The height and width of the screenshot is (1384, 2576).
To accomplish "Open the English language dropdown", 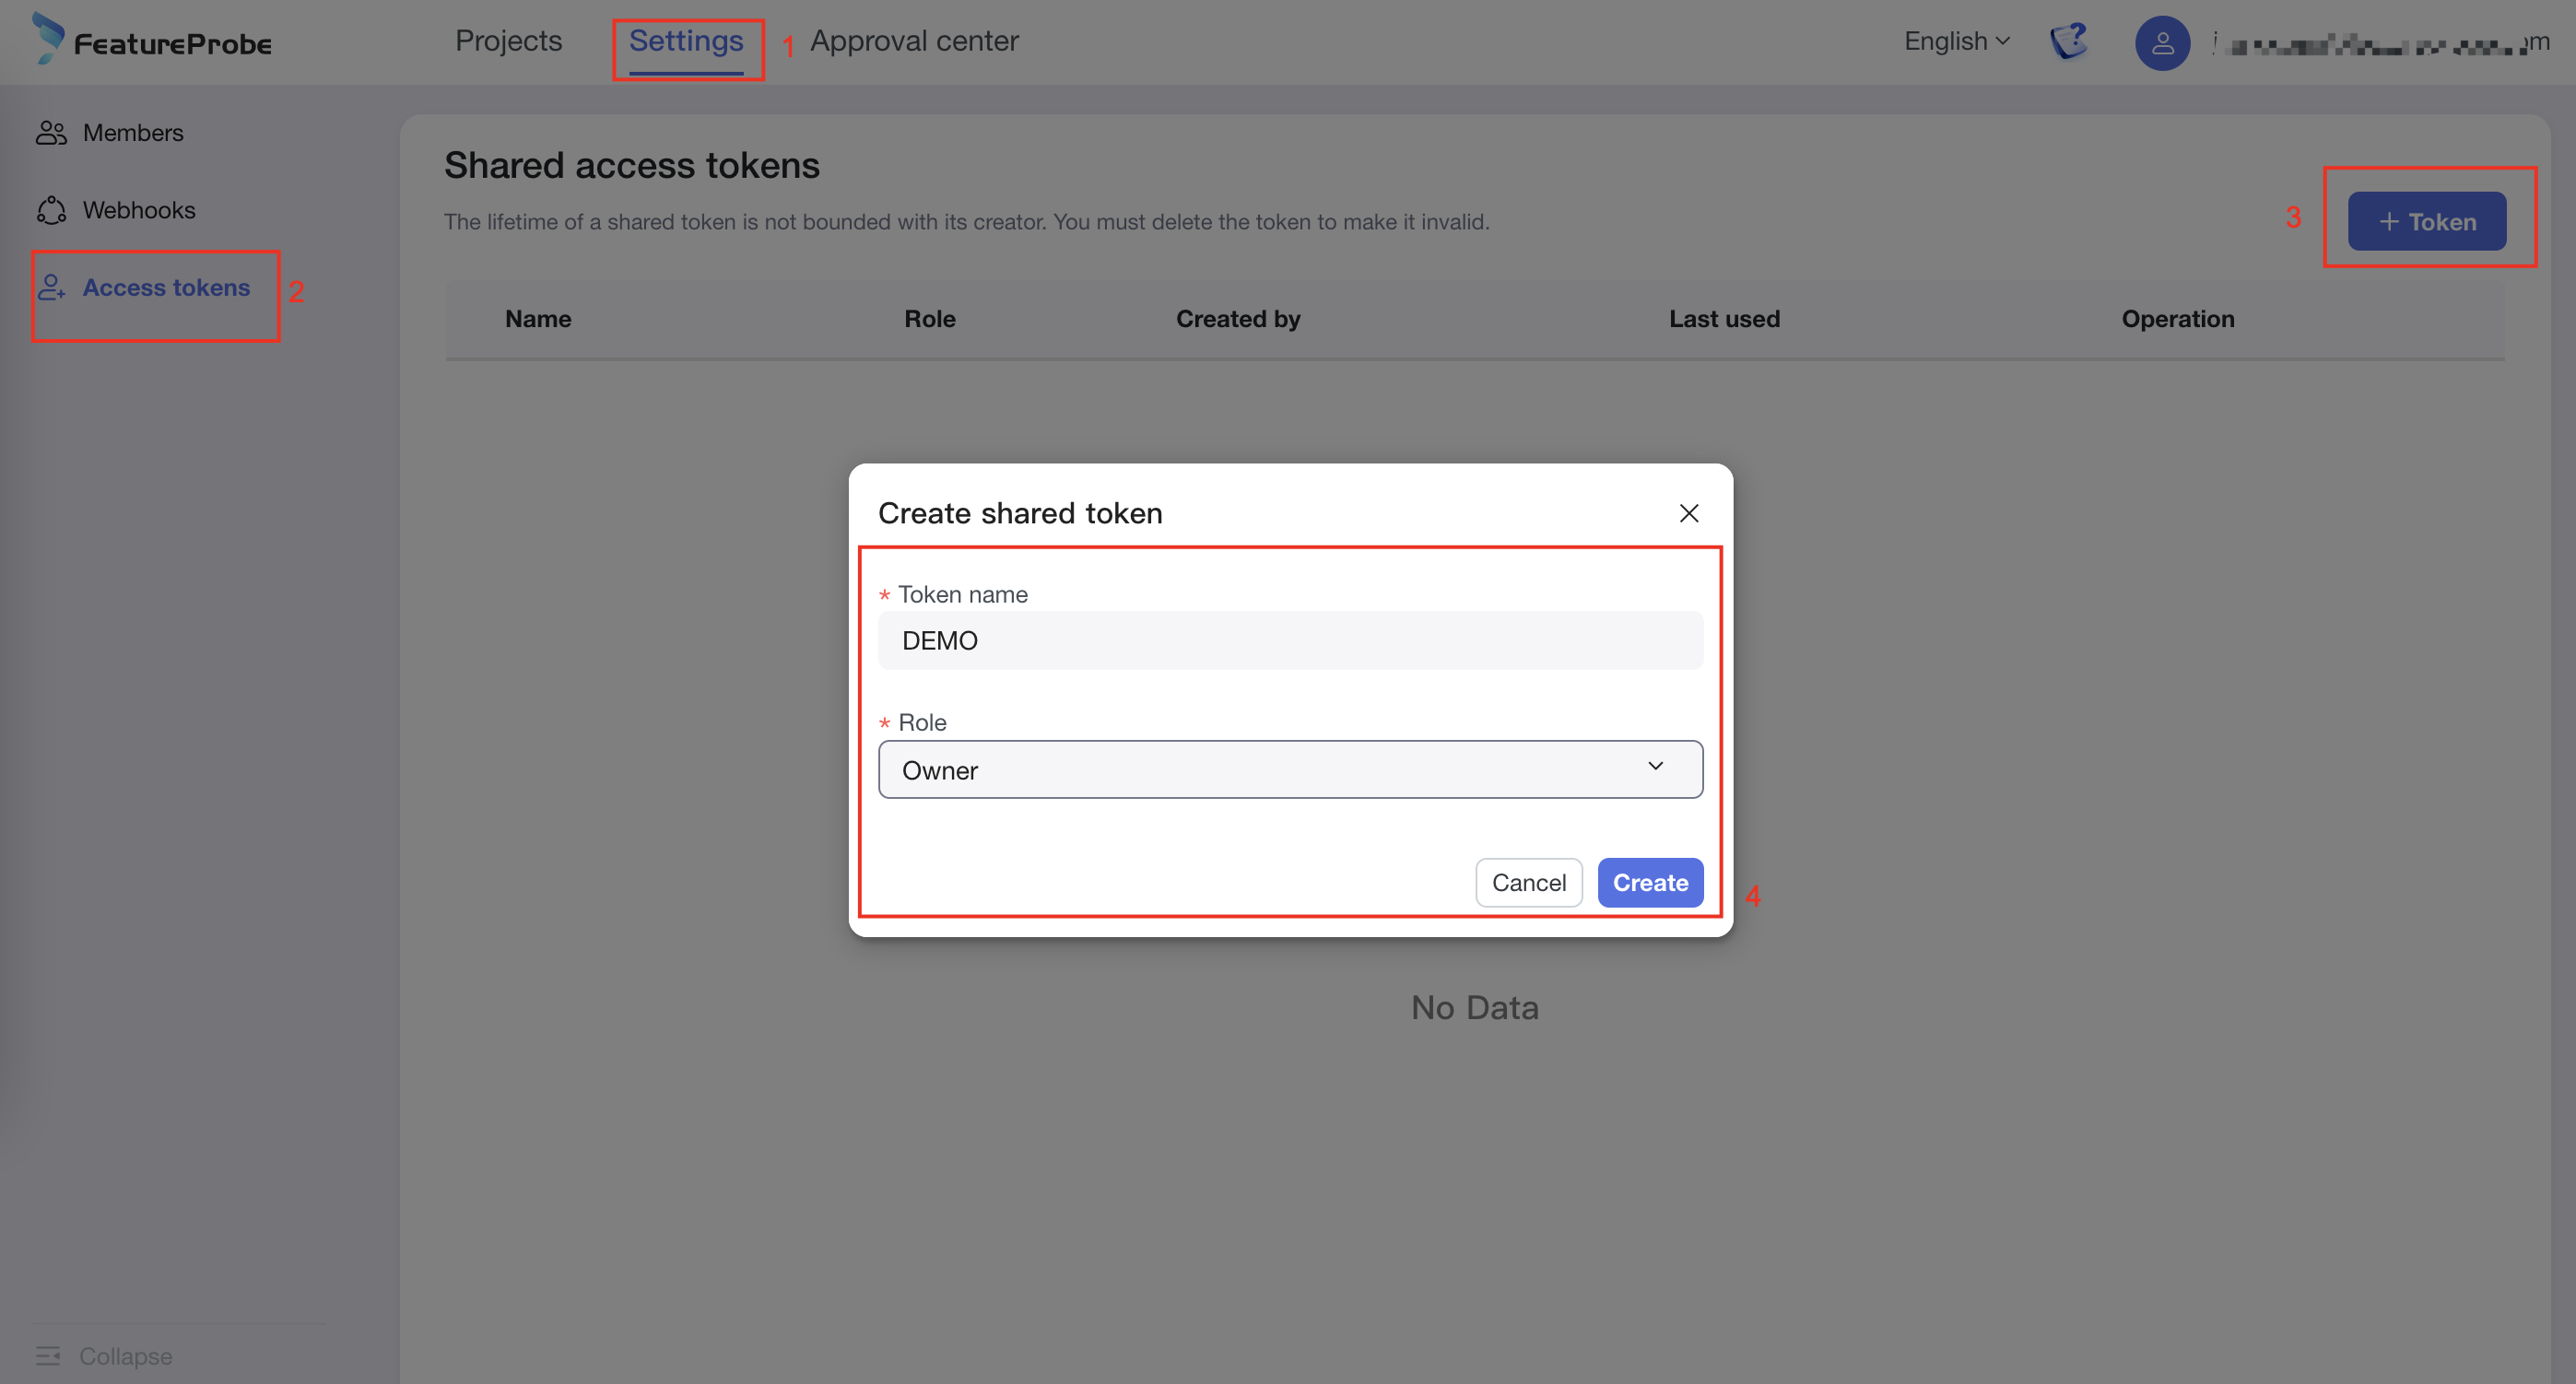I will 1956,41.
